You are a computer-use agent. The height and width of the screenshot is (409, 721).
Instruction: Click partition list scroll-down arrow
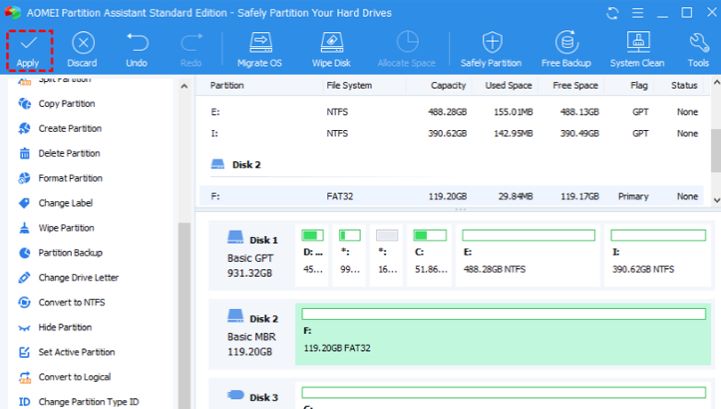tap(716, 200)
